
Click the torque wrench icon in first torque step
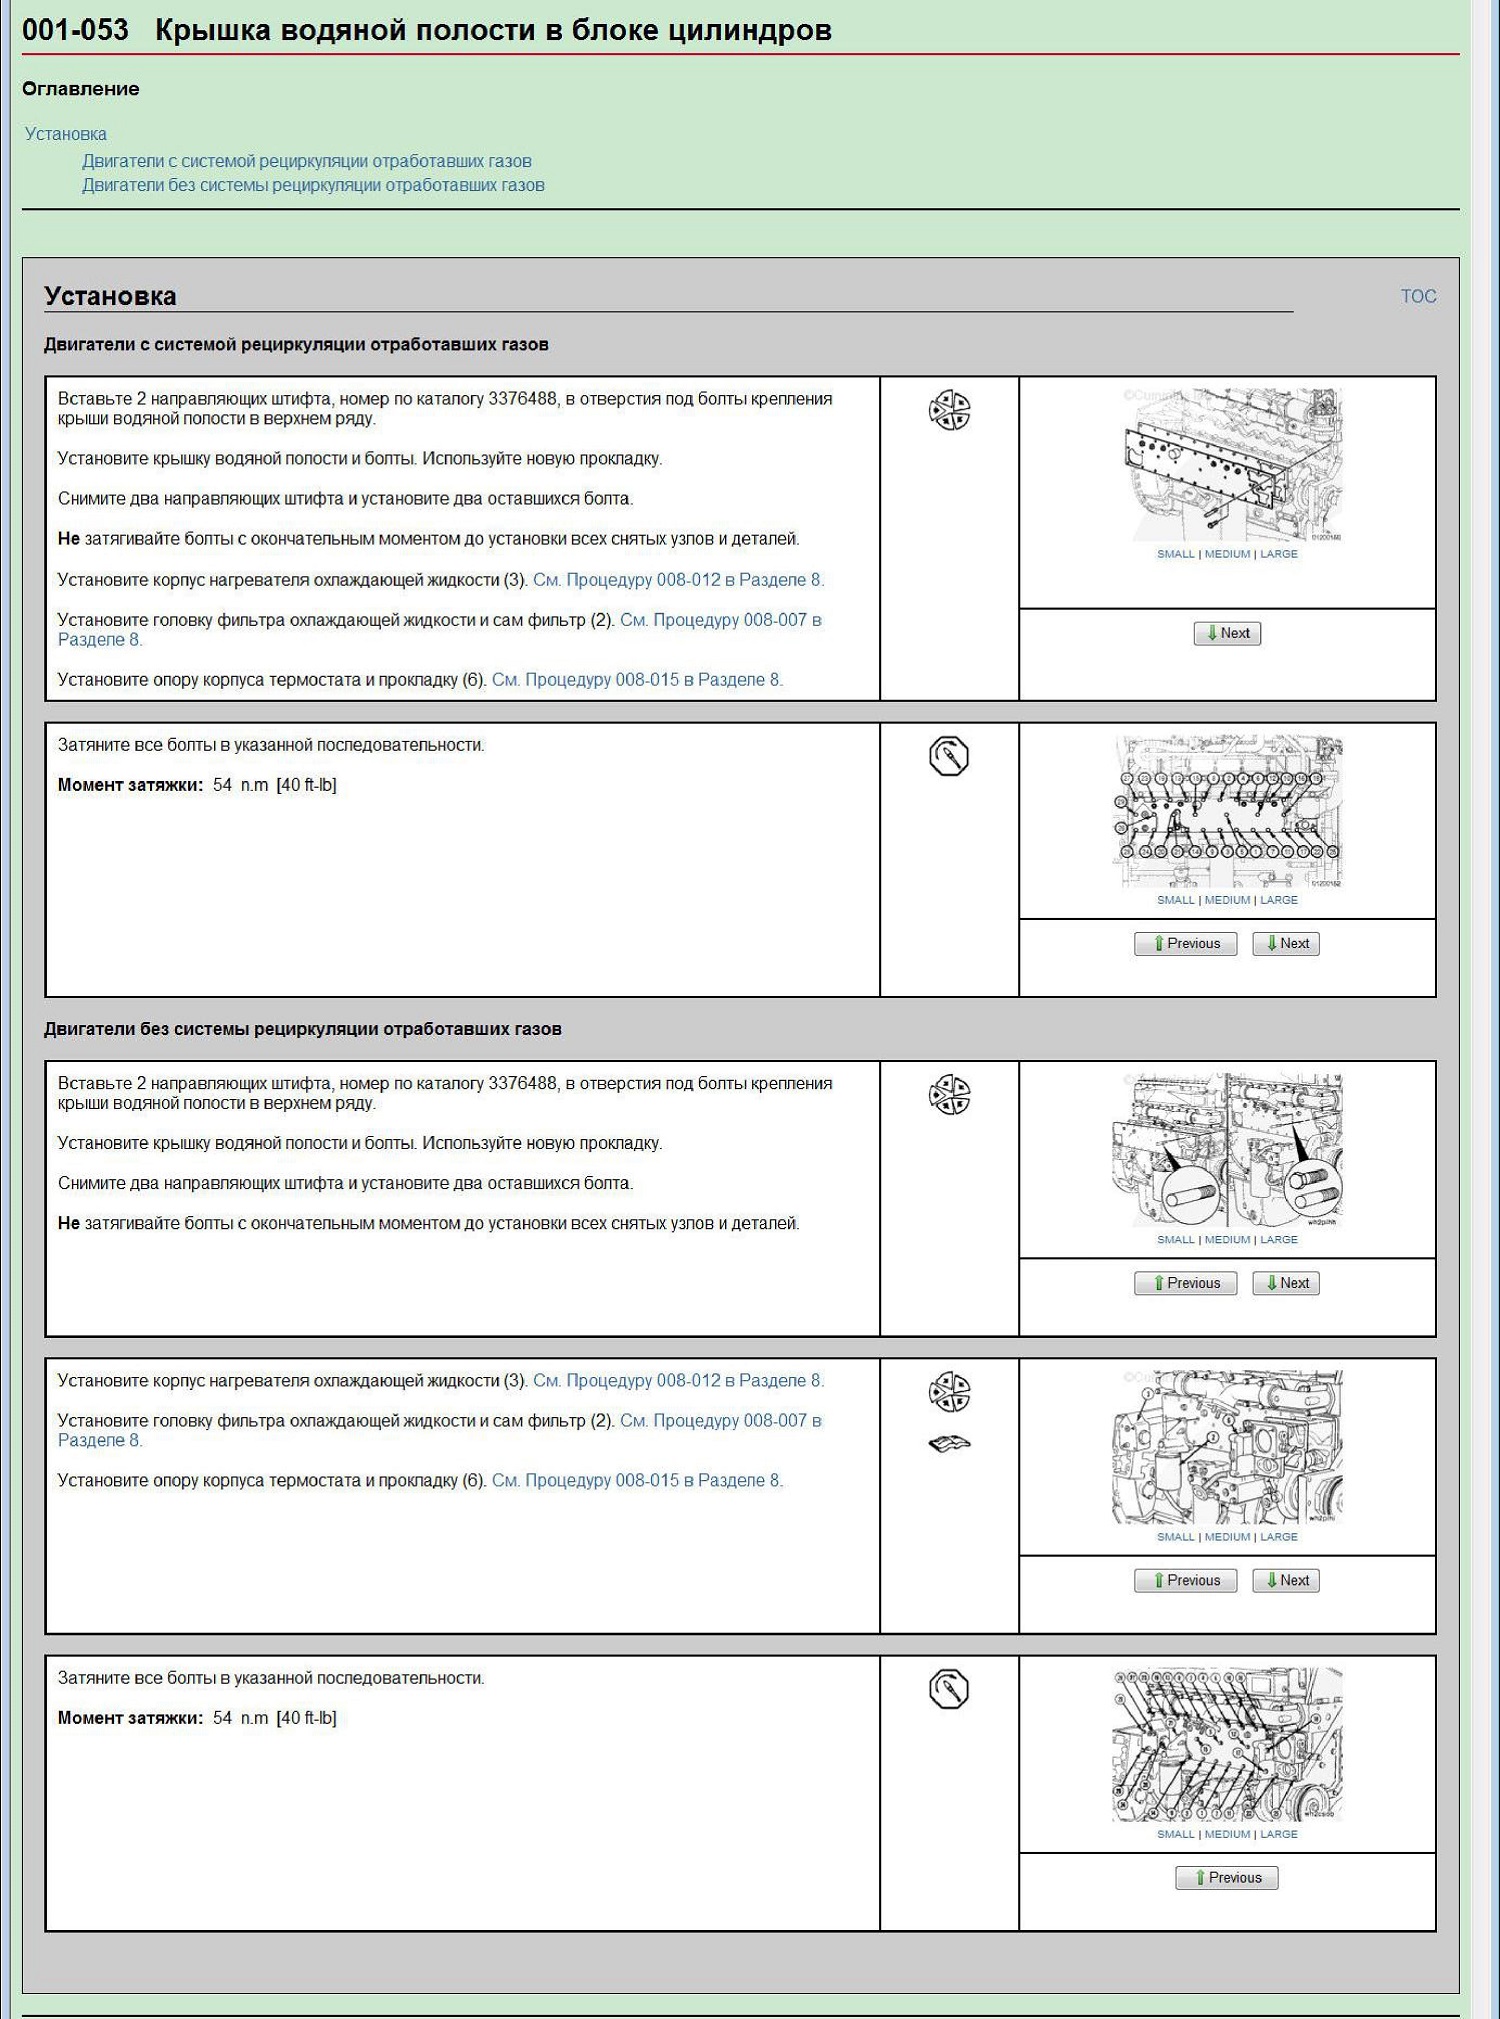(949, 756)
